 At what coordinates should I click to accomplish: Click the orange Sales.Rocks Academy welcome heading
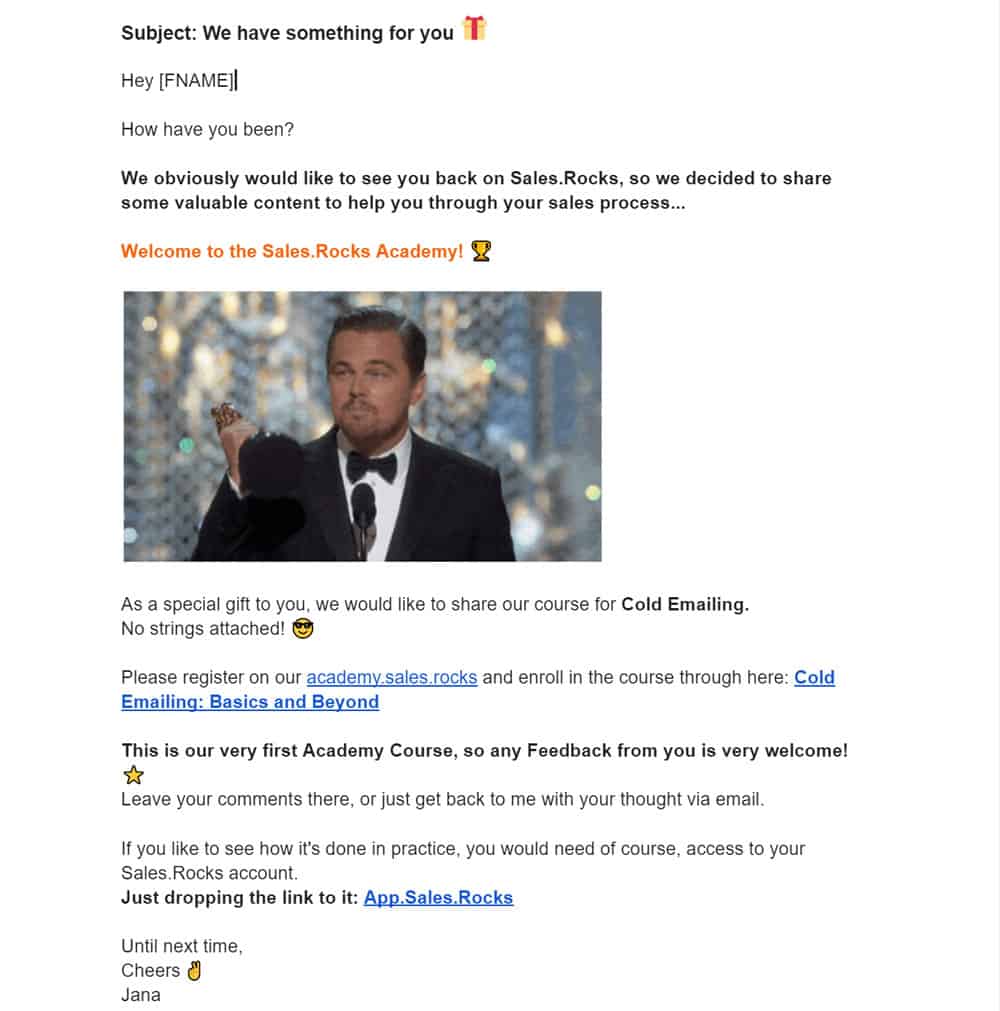[292, 251]
